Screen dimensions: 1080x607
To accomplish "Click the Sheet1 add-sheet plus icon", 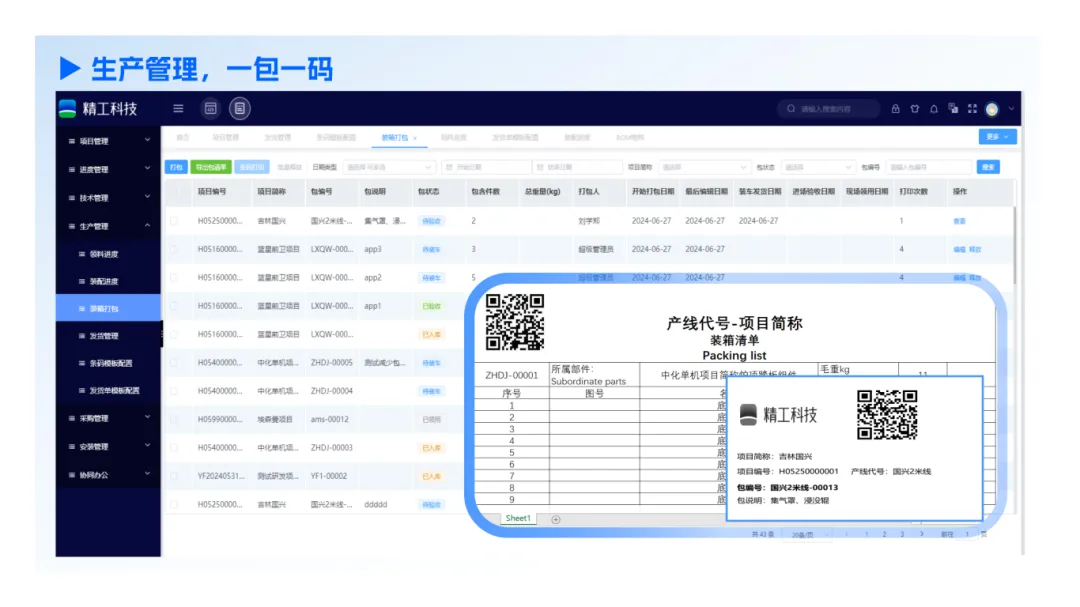I will (x=556, y=519).
